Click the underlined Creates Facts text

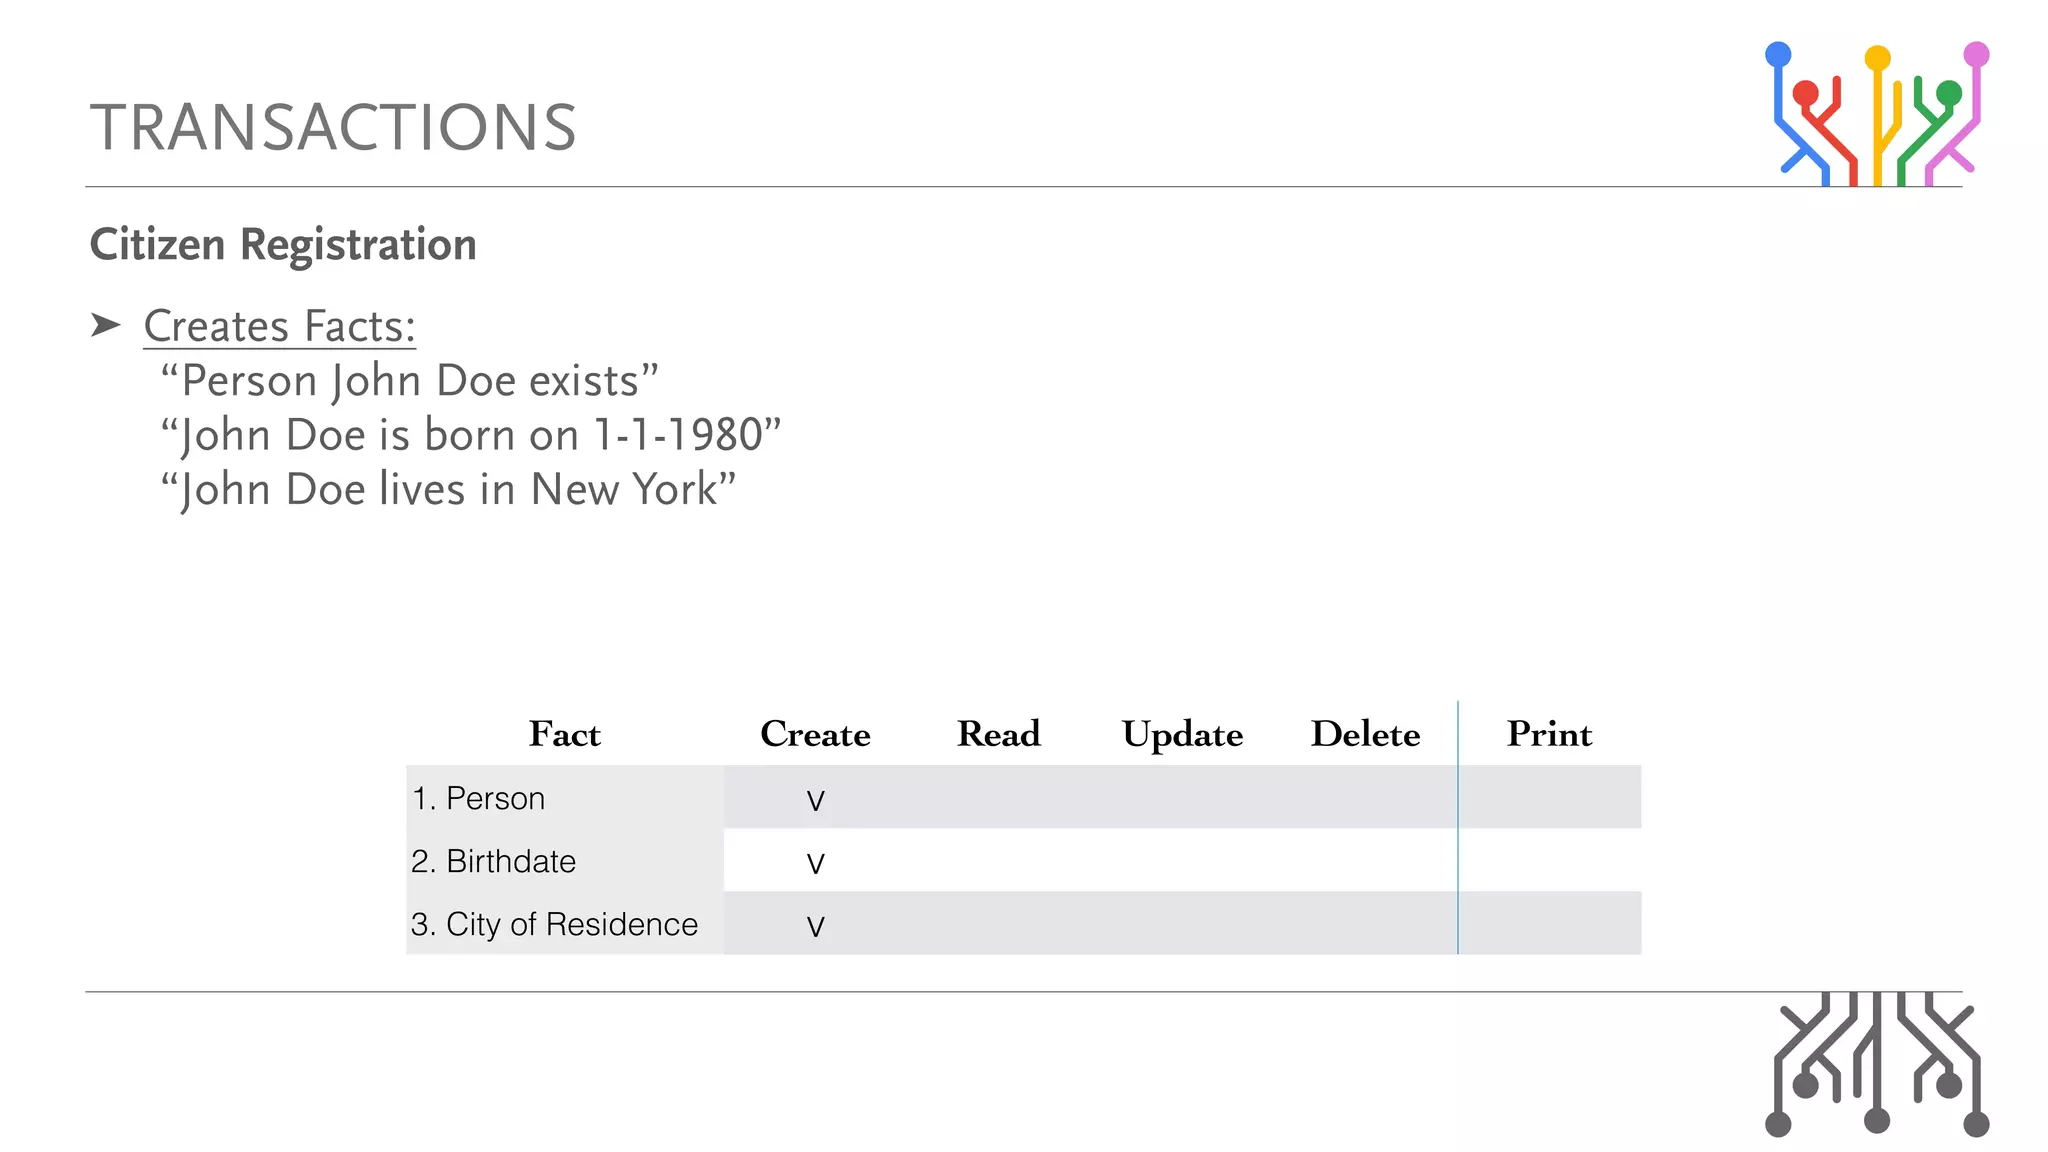tap(279, 326)
